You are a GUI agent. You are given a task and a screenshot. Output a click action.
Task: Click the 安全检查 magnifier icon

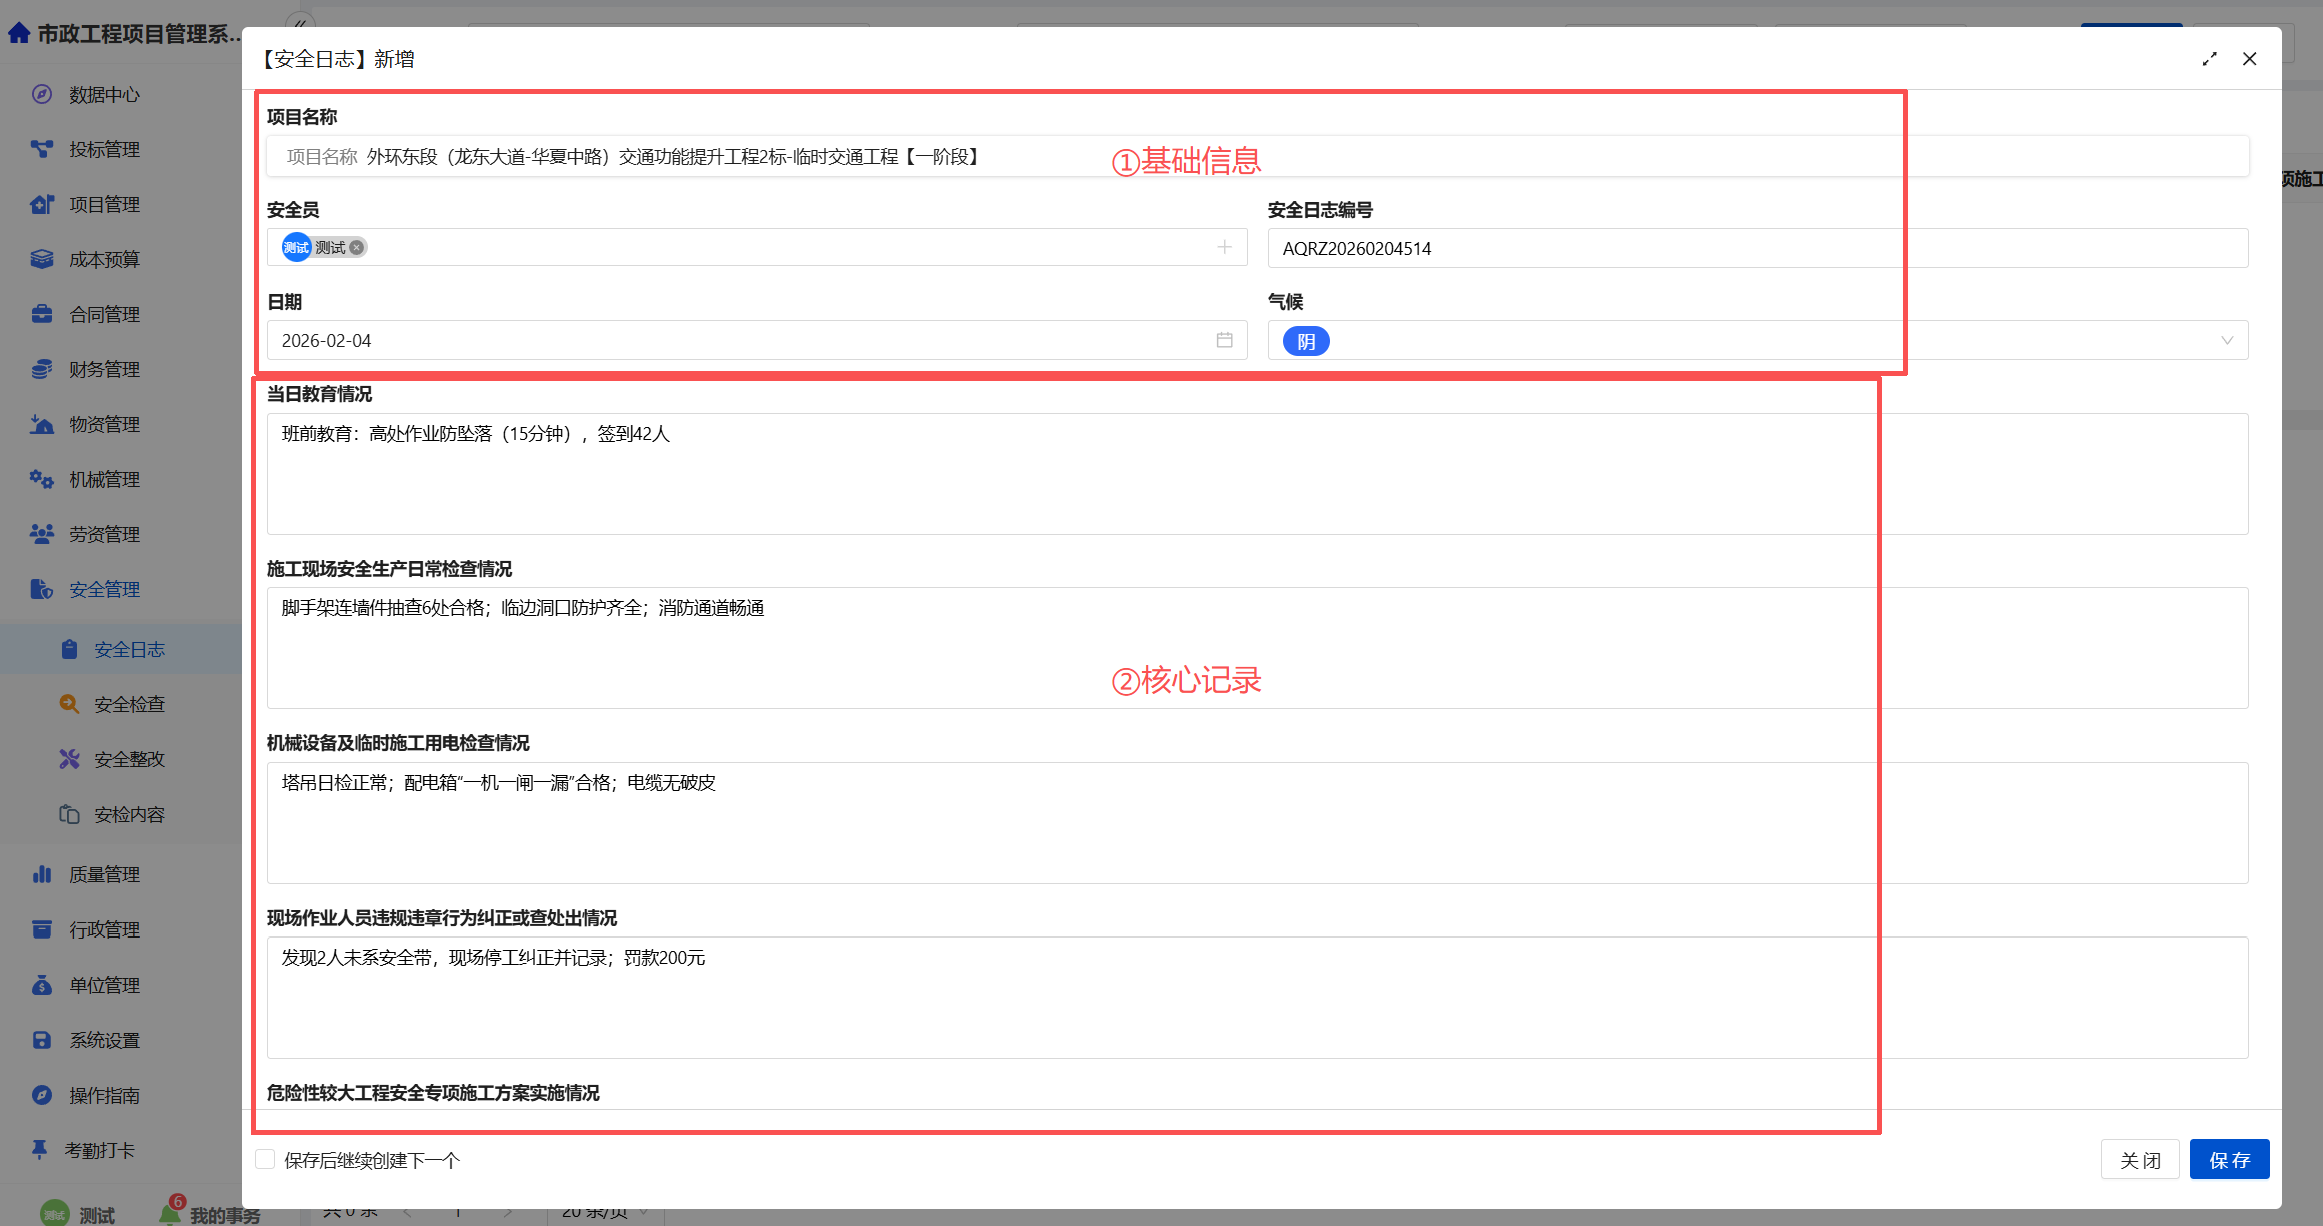(x=69, y=704)
